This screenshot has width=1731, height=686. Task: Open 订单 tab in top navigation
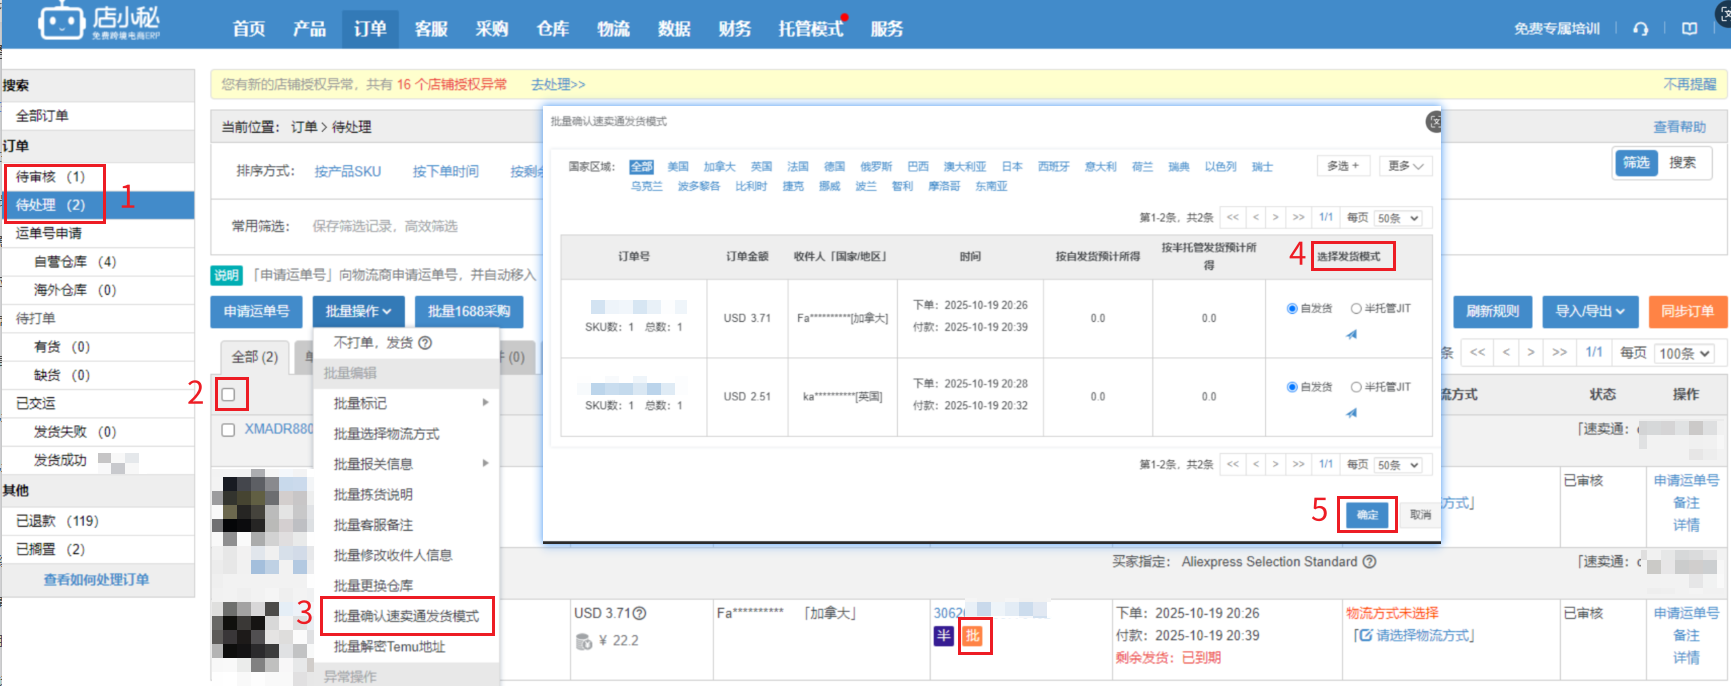[370, 29]
